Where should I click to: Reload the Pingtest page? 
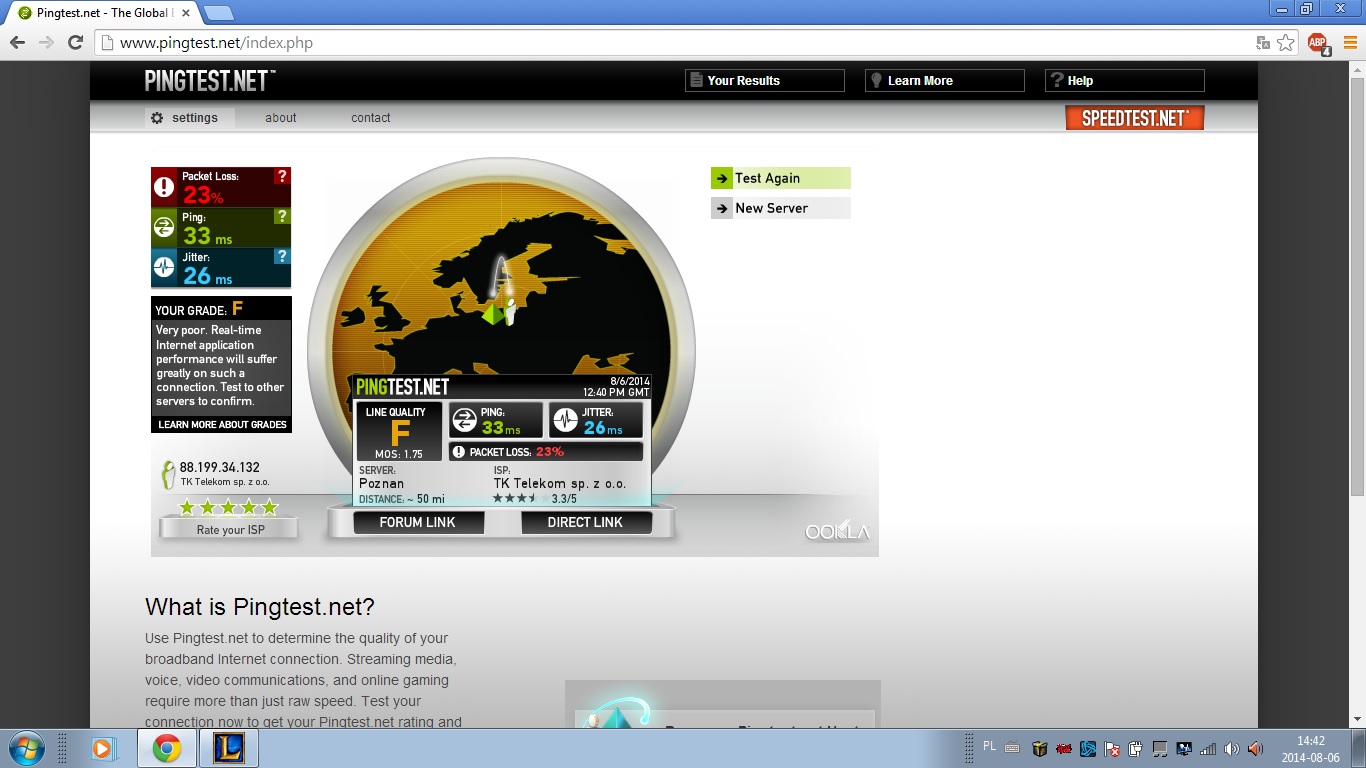[75, 43]
